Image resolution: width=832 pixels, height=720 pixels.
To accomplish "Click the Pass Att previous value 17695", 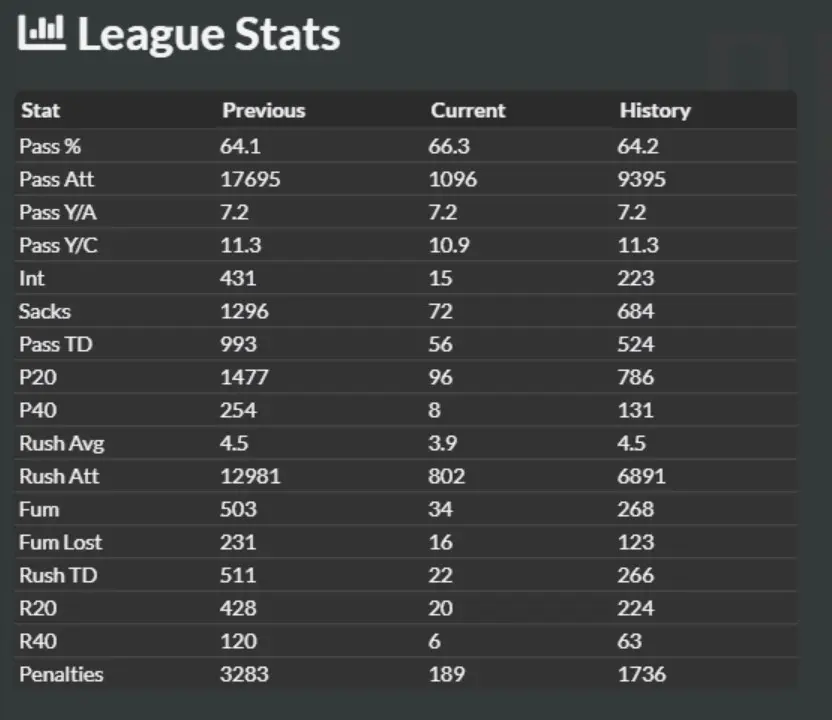I will tap(250, 179).
